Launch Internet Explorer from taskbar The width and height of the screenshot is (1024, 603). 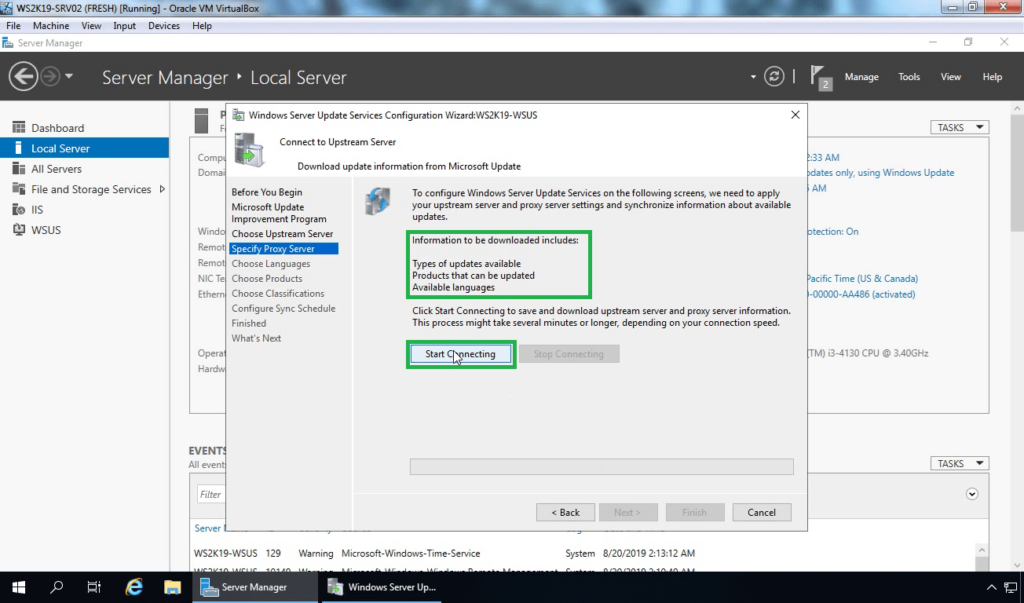[134, 587]
